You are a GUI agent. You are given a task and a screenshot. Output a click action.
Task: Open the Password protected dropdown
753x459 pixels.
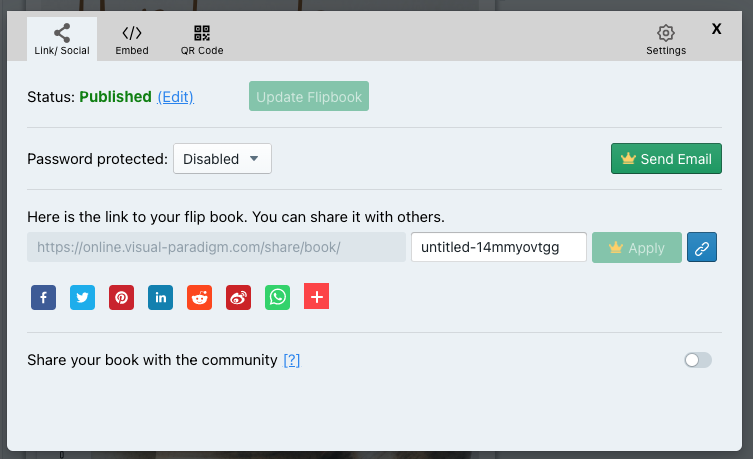click(x=222, y=159)
